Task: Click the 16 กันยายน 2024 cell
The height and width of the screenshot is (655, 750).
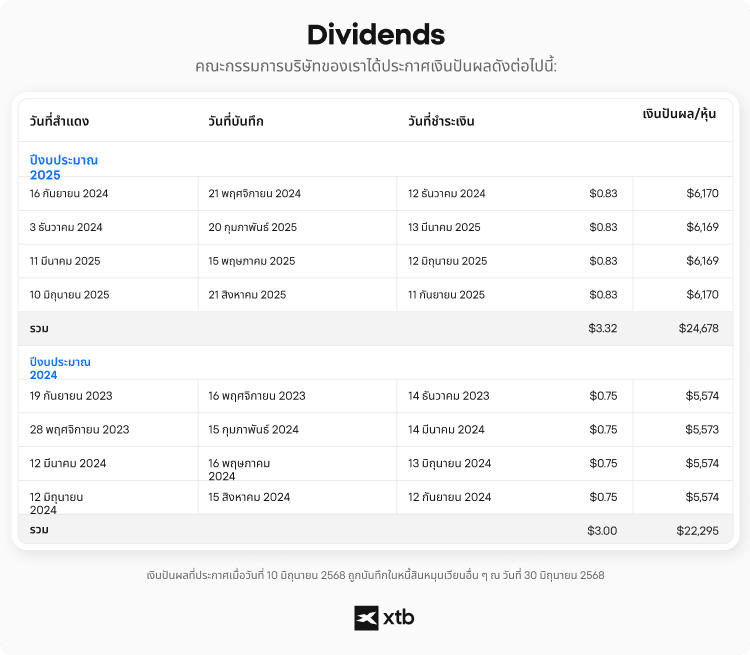Action: point(69,193)
